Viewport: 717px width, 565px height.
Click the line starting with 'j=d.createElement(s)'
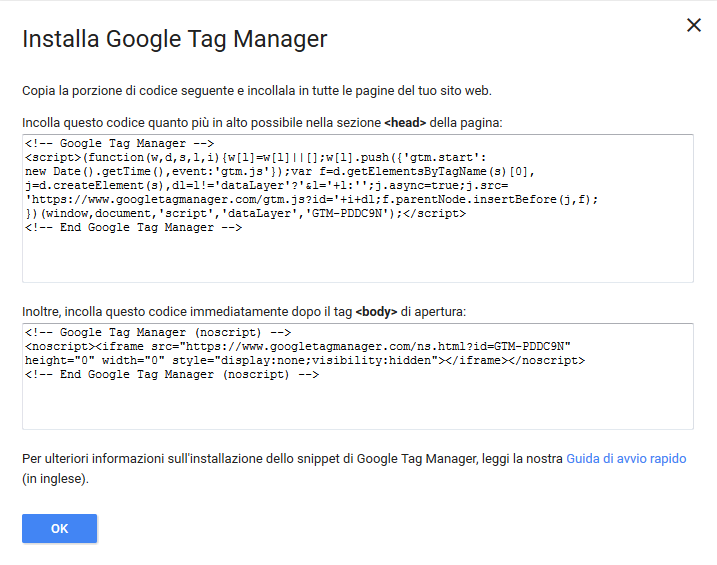(x=267, y=186)
